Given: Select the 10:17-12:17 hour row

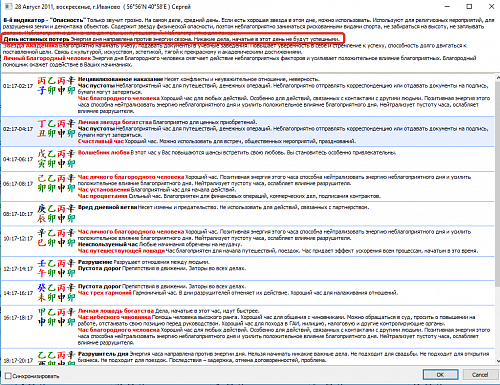Looking at the screenshot, I should point(248,241).
